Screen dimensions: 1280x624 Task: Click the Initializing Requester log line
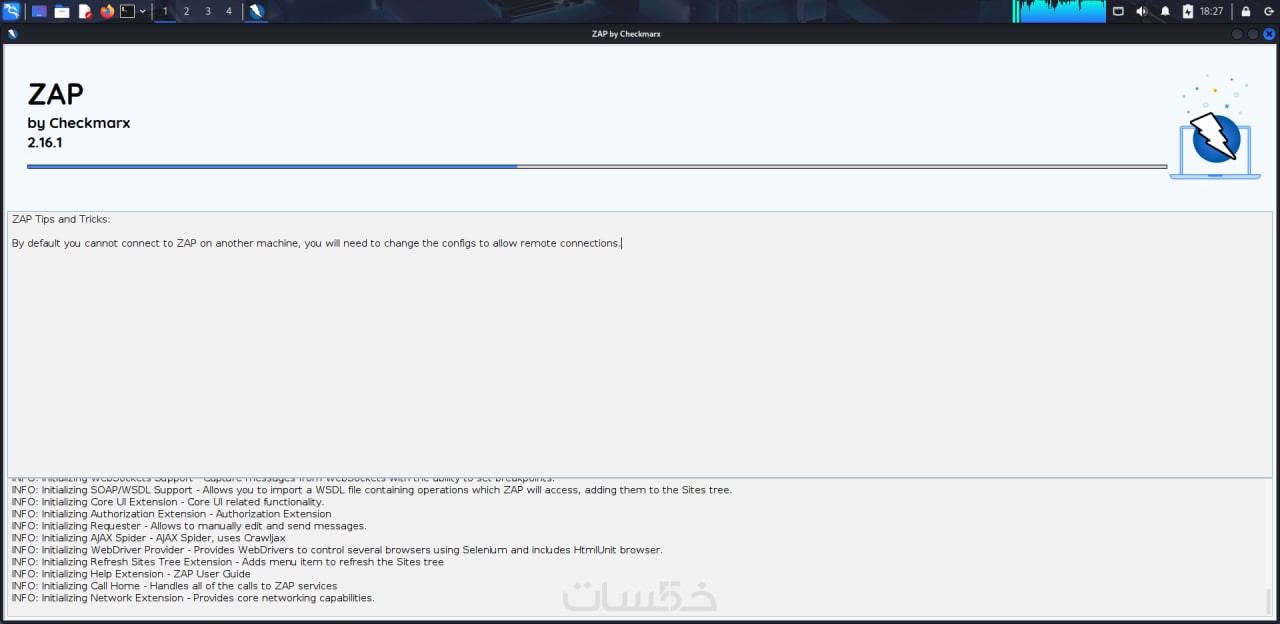click(189, 526)
